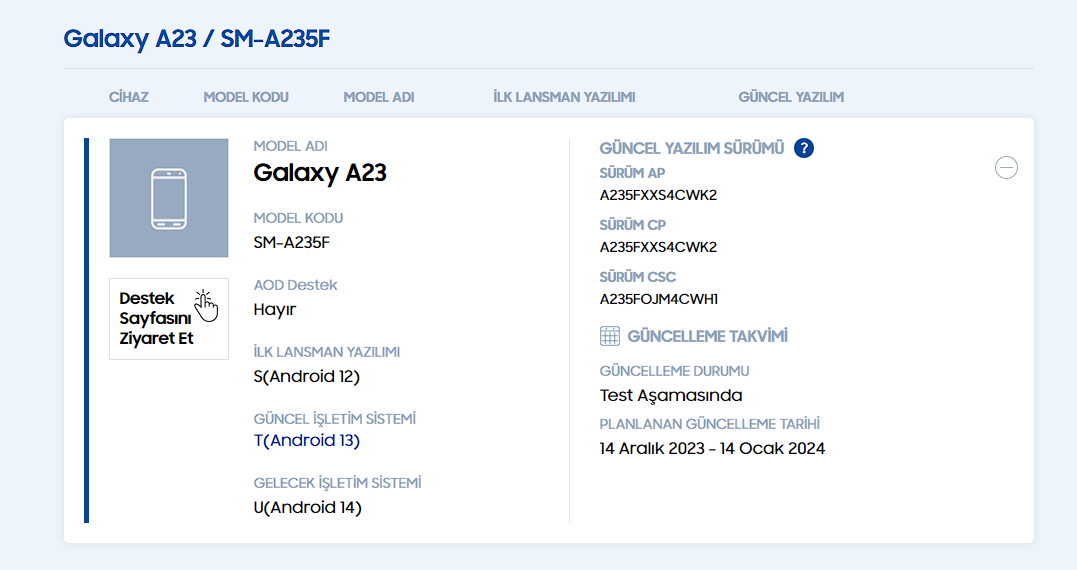The width and height of the screenshot is (1077, 570).
Task: Click the Galaxy A23 / SM-A235F page title
Action: click(x=197, y=38)
